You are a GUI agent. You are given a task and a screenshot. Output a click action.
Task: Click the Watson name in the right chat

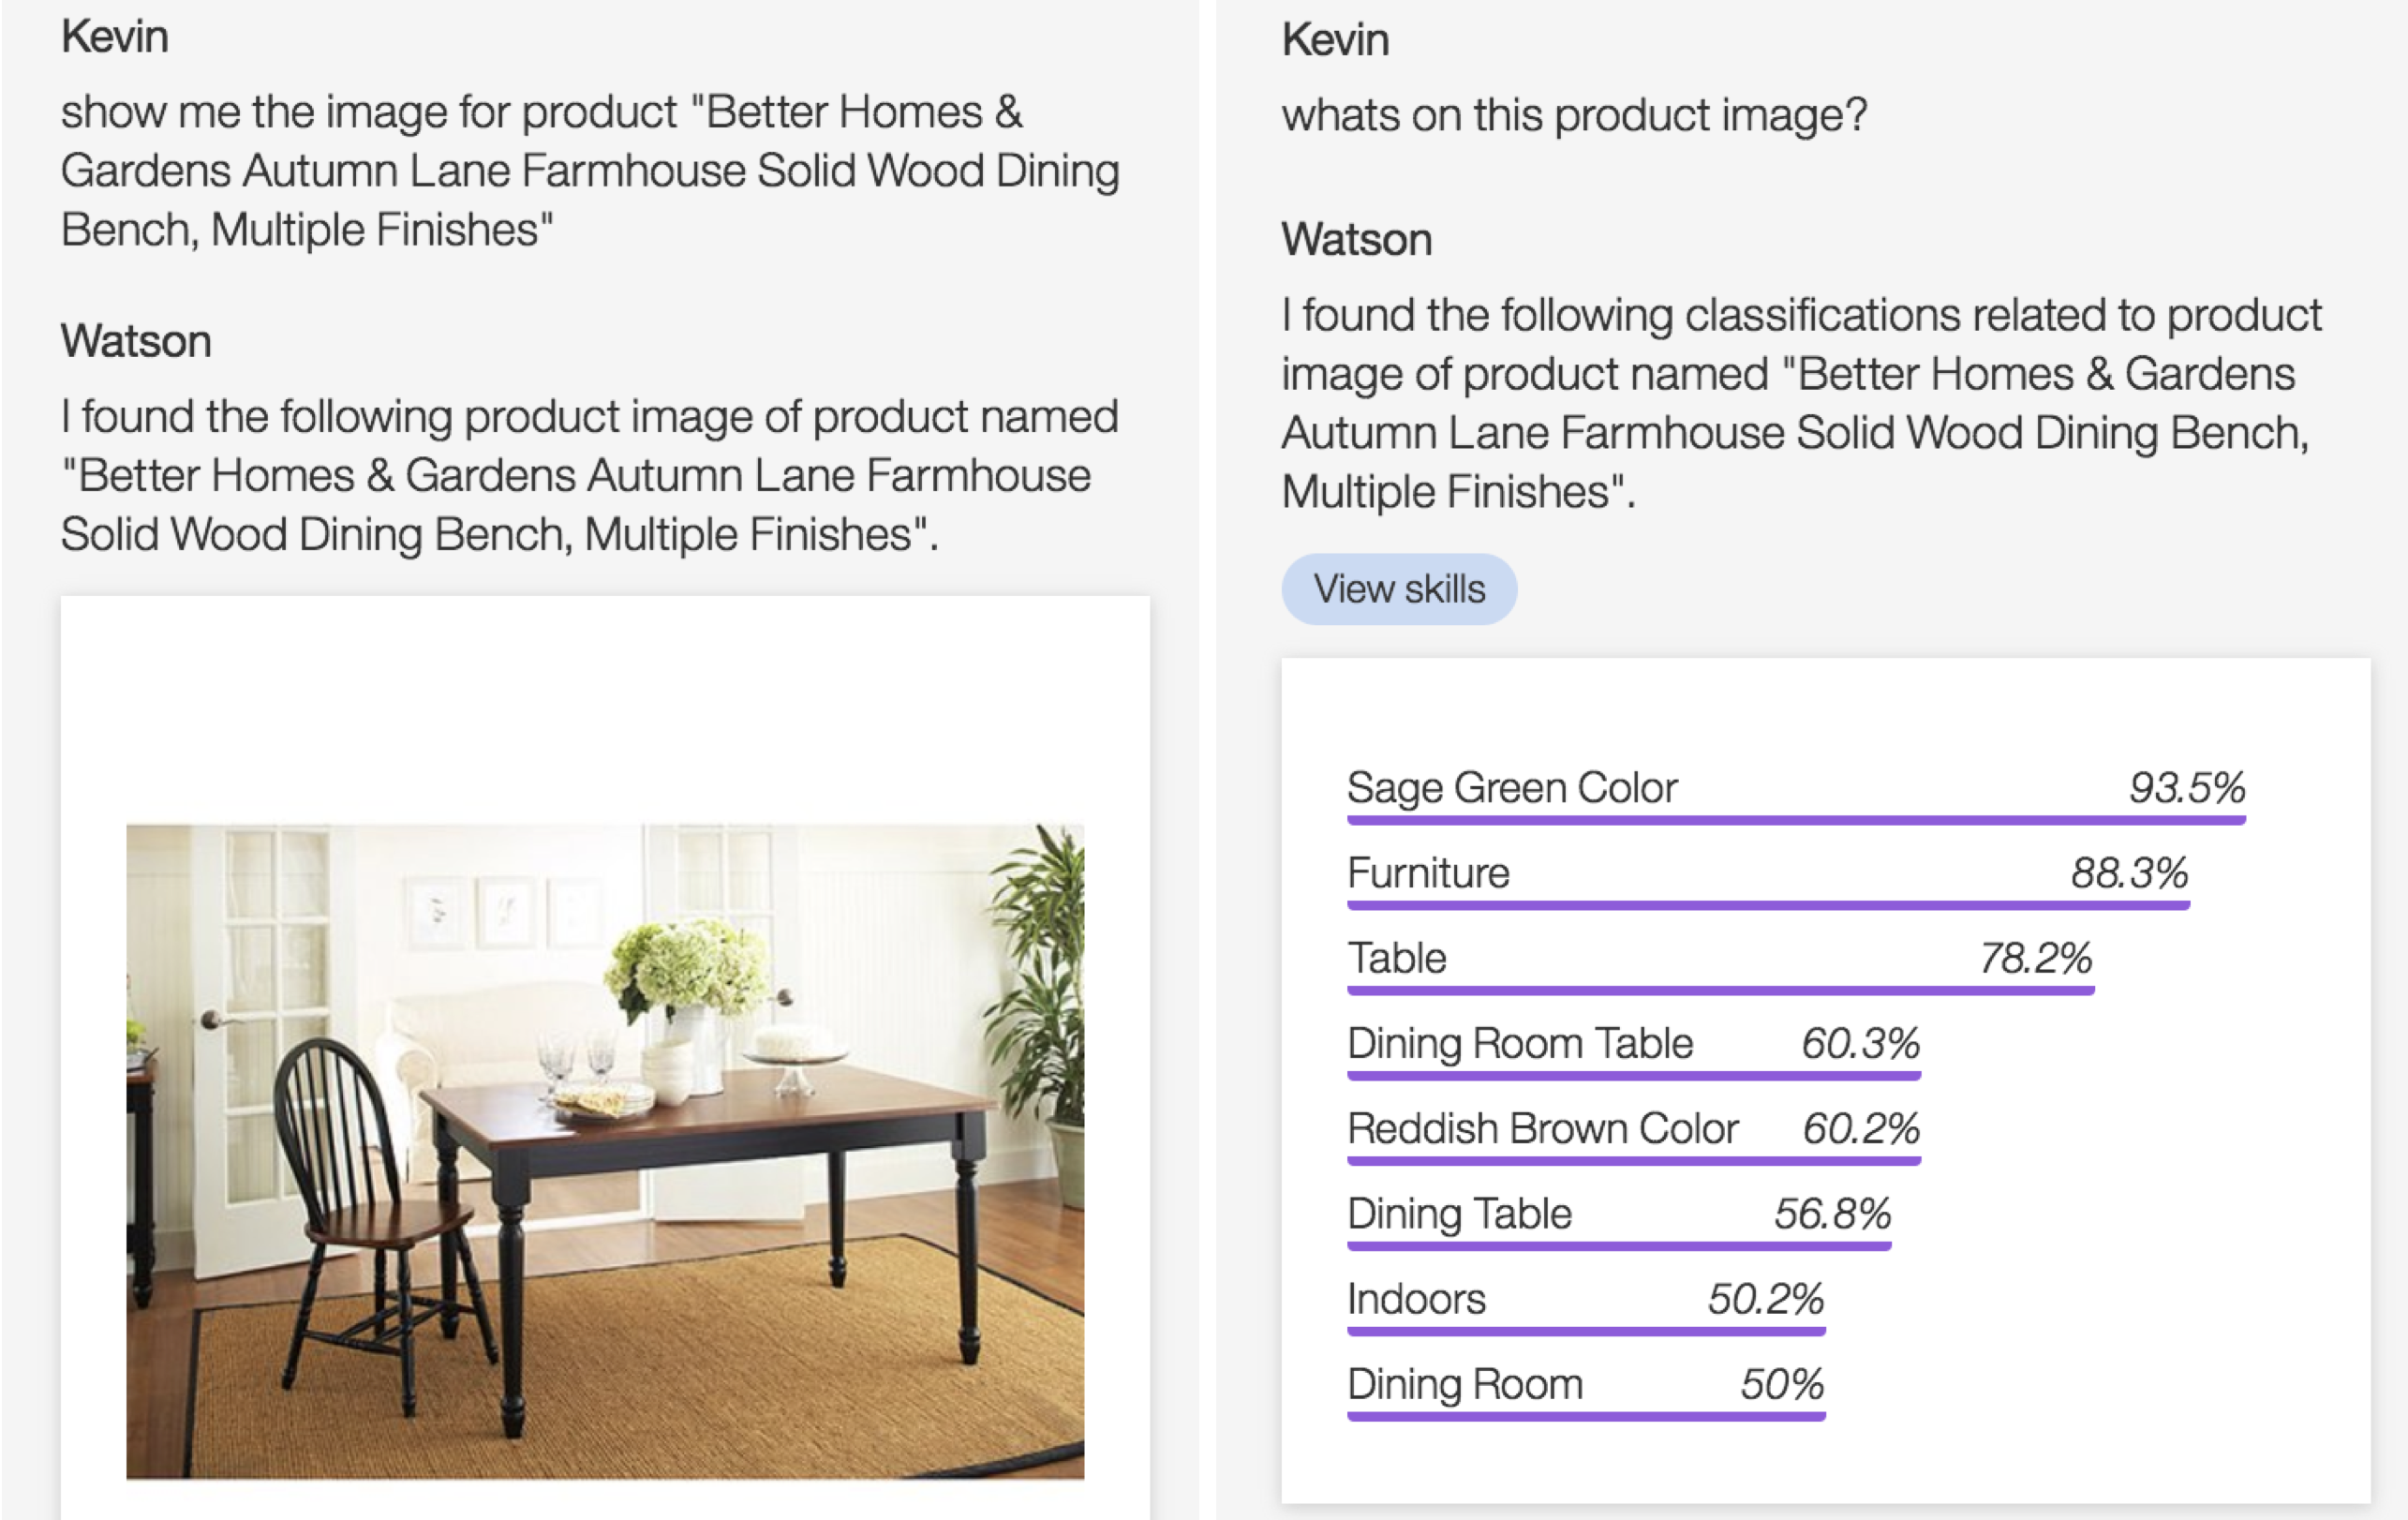(1357, 240)
